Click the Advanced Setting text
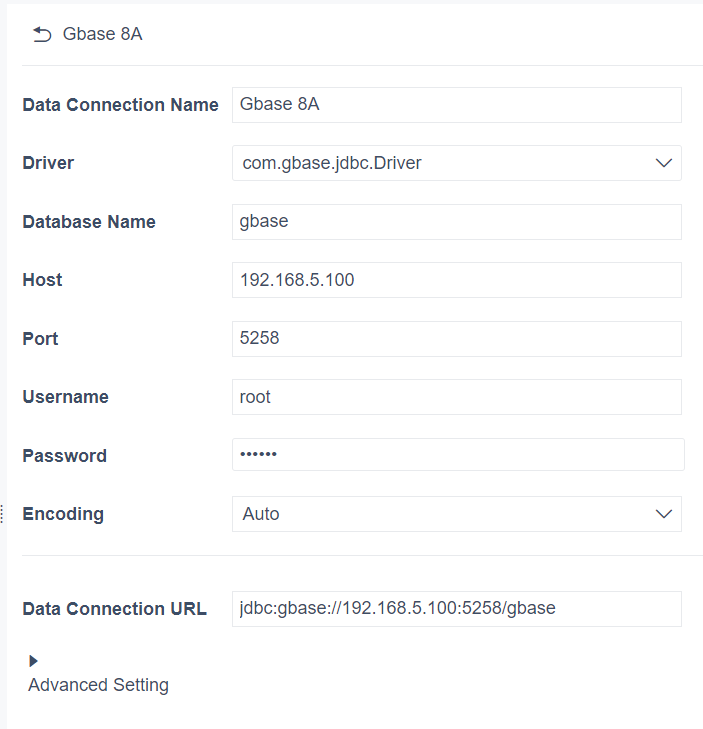 (98, 685)
